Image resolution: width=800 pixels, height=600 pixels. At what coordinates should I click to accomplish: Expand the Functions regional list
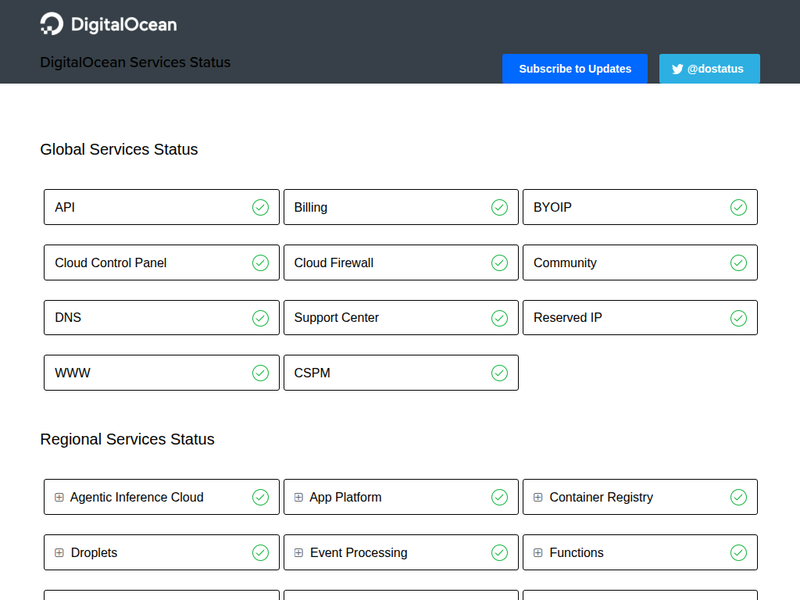coord(538,553)
